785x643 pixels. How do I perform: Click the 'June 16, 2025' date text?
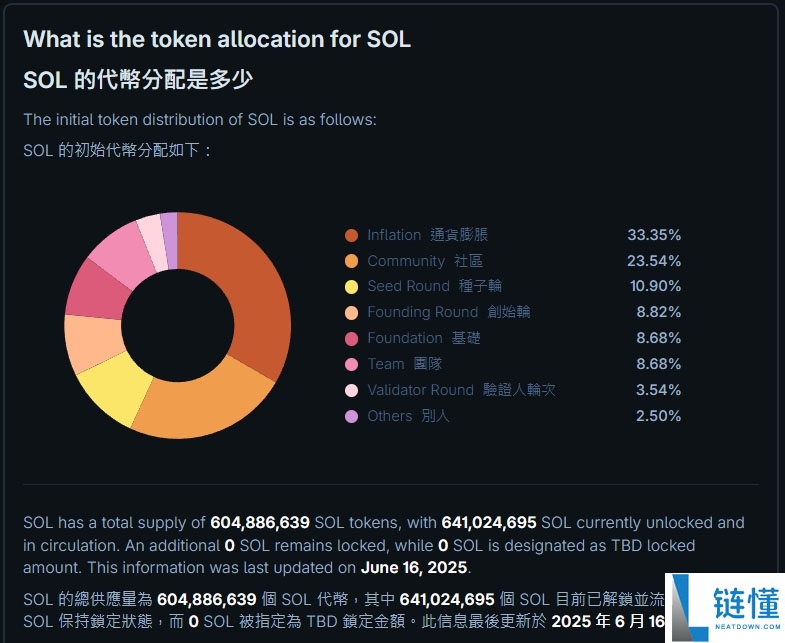(414, 568)
